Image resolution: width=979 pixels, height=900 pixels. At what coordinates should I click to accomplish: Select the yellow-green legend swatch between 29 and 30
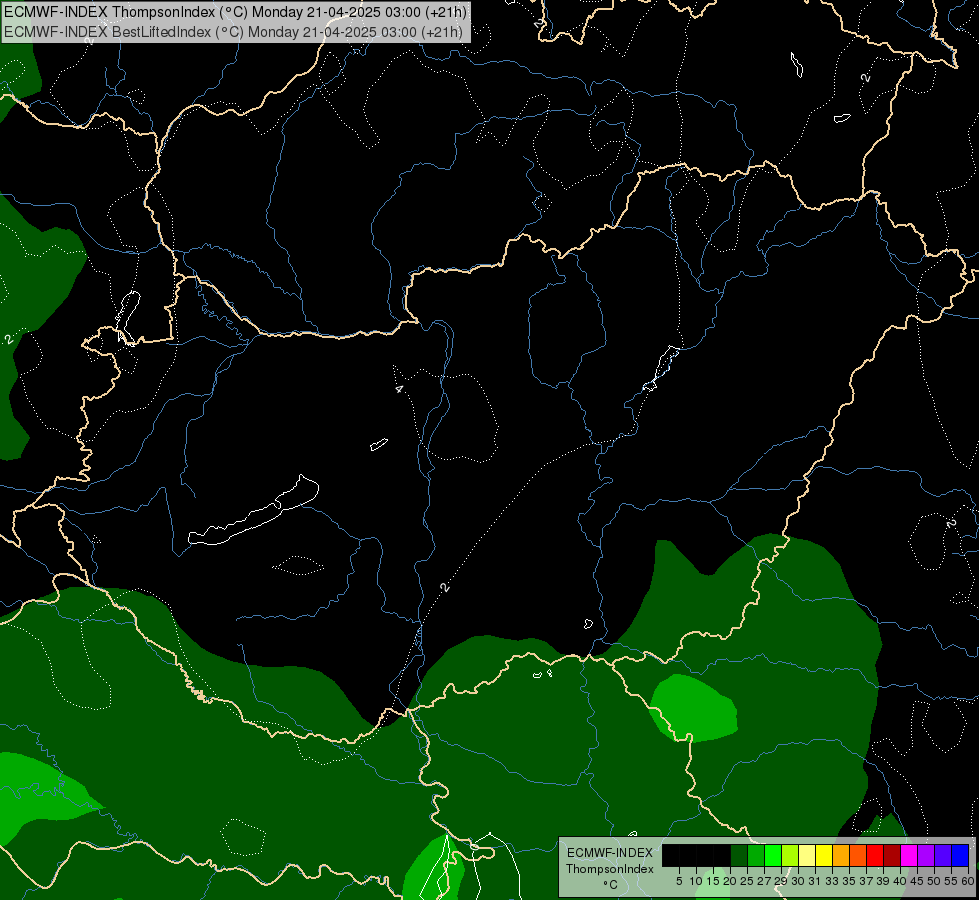790,855
